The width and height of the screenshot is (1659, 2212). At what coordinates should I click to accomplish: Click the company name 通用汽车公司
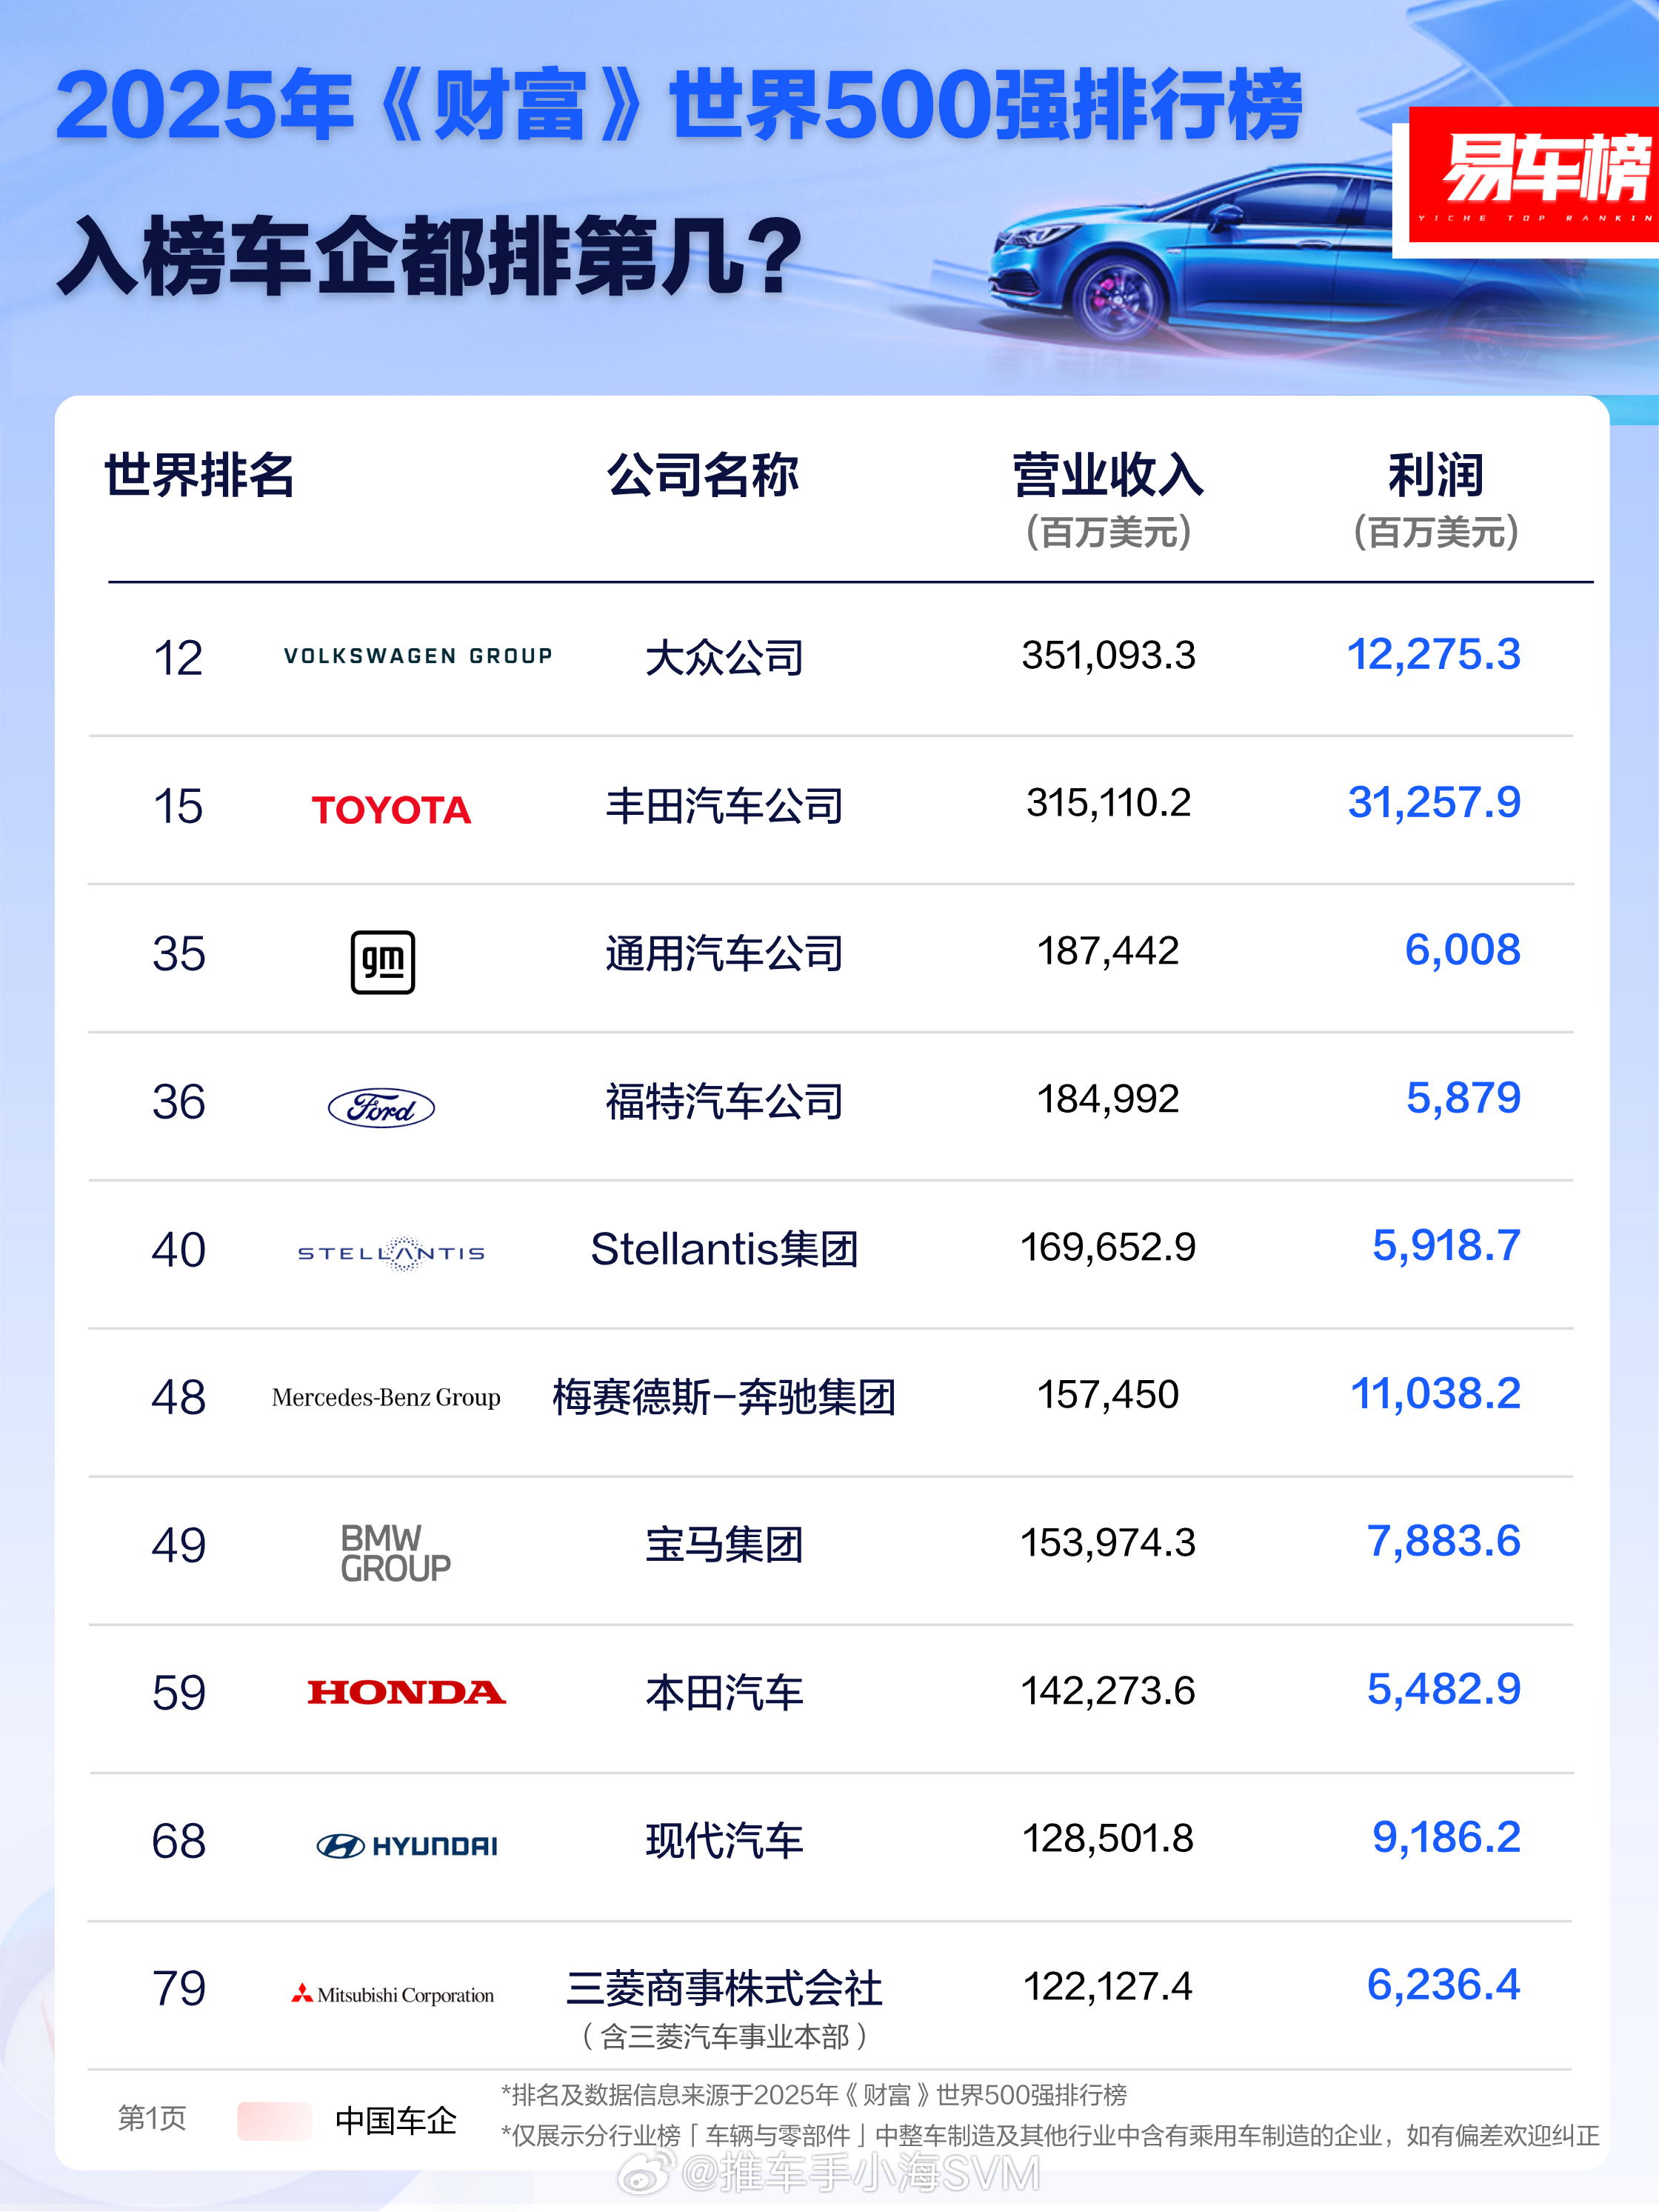pos(724,954)
